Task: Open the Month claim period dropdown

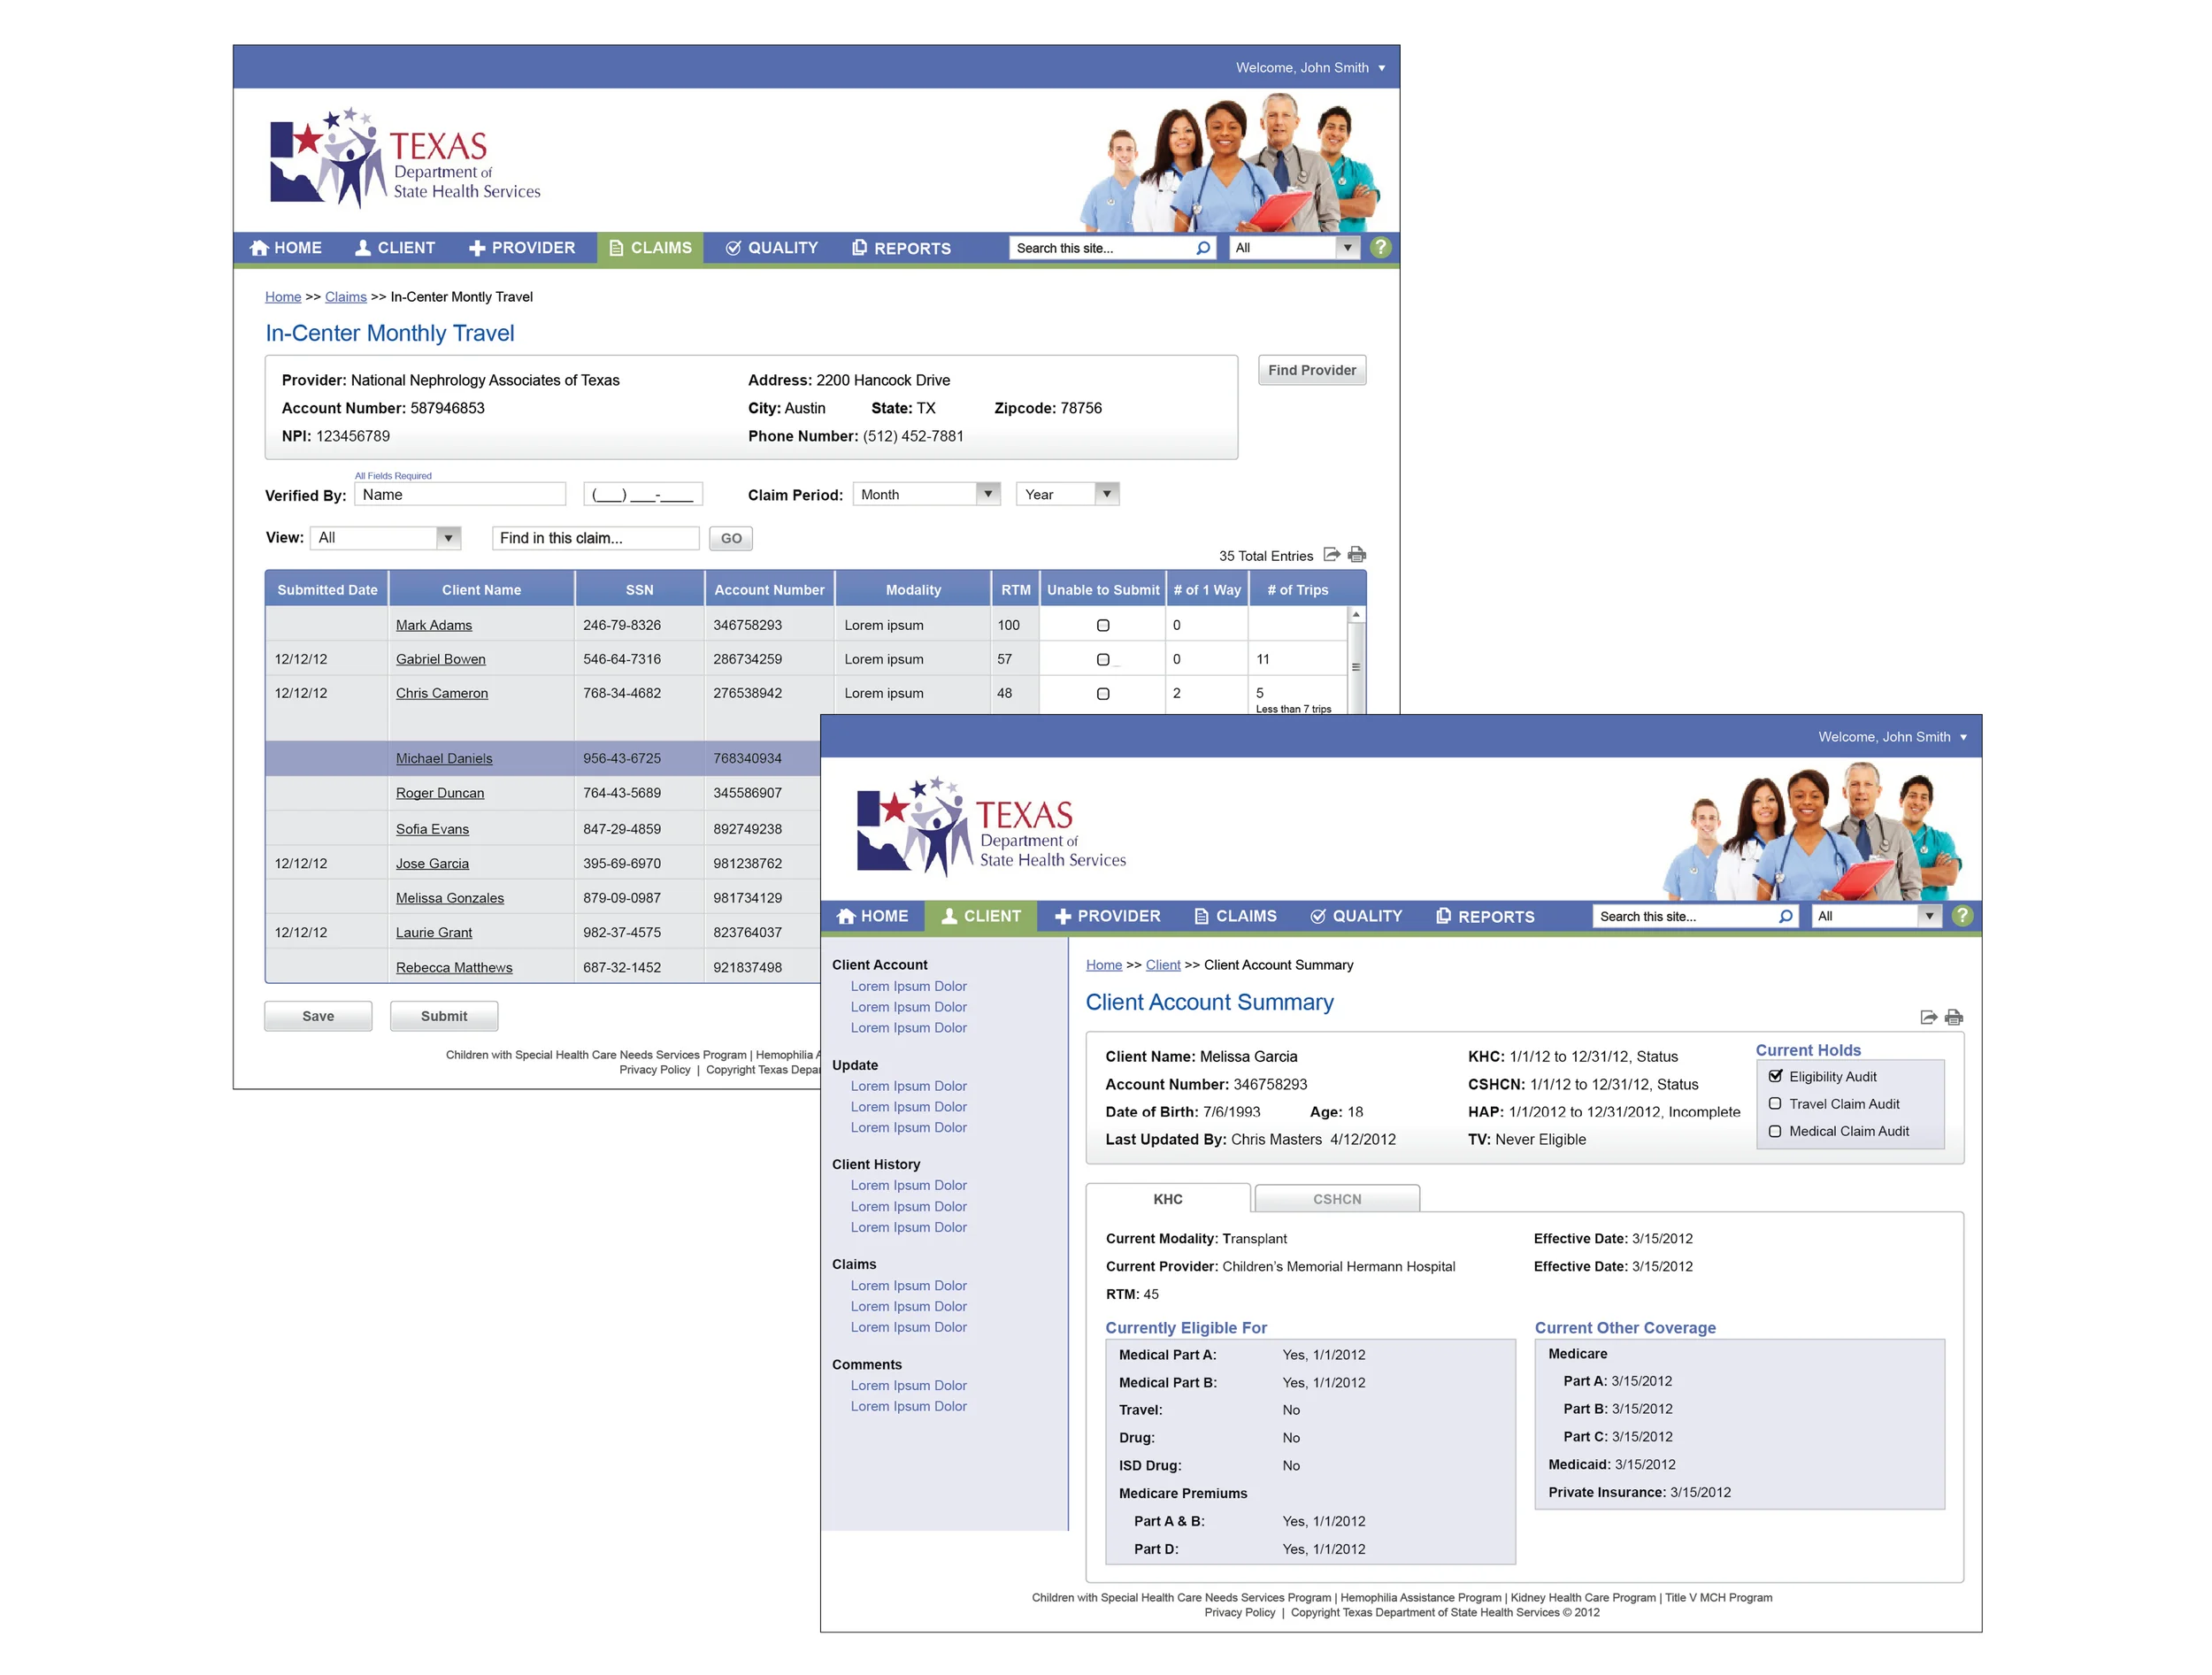Action: pos(926,494)
